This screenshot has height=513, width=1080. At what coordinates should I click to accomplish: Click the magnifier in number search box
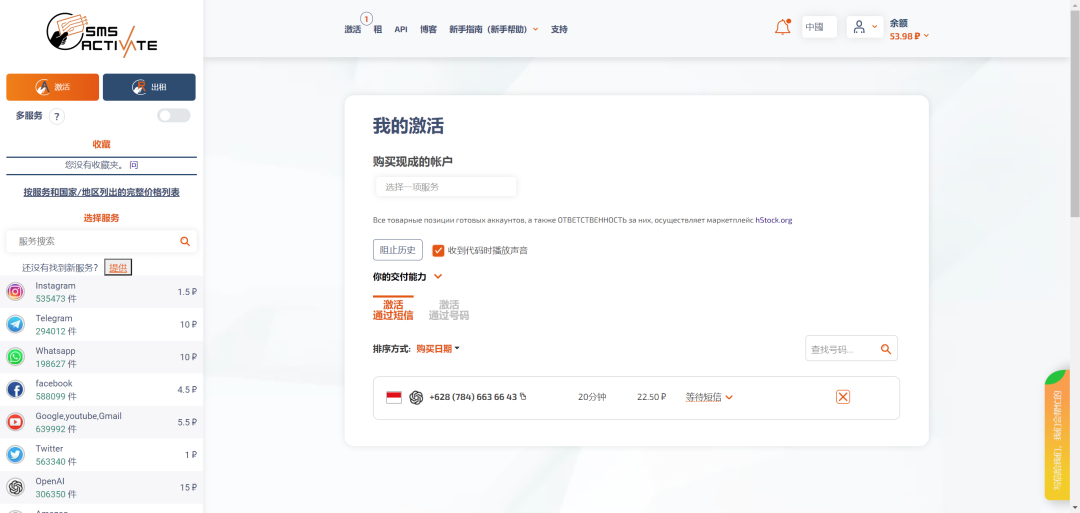tap(886, 349)
